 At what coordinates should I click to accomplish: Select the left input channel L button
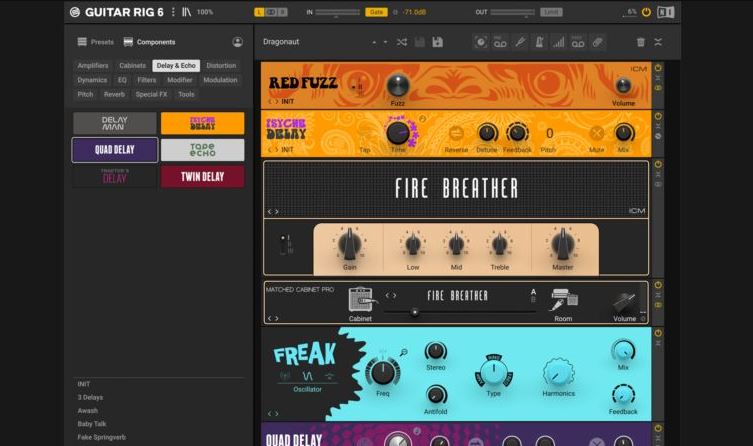click(259, 12)
